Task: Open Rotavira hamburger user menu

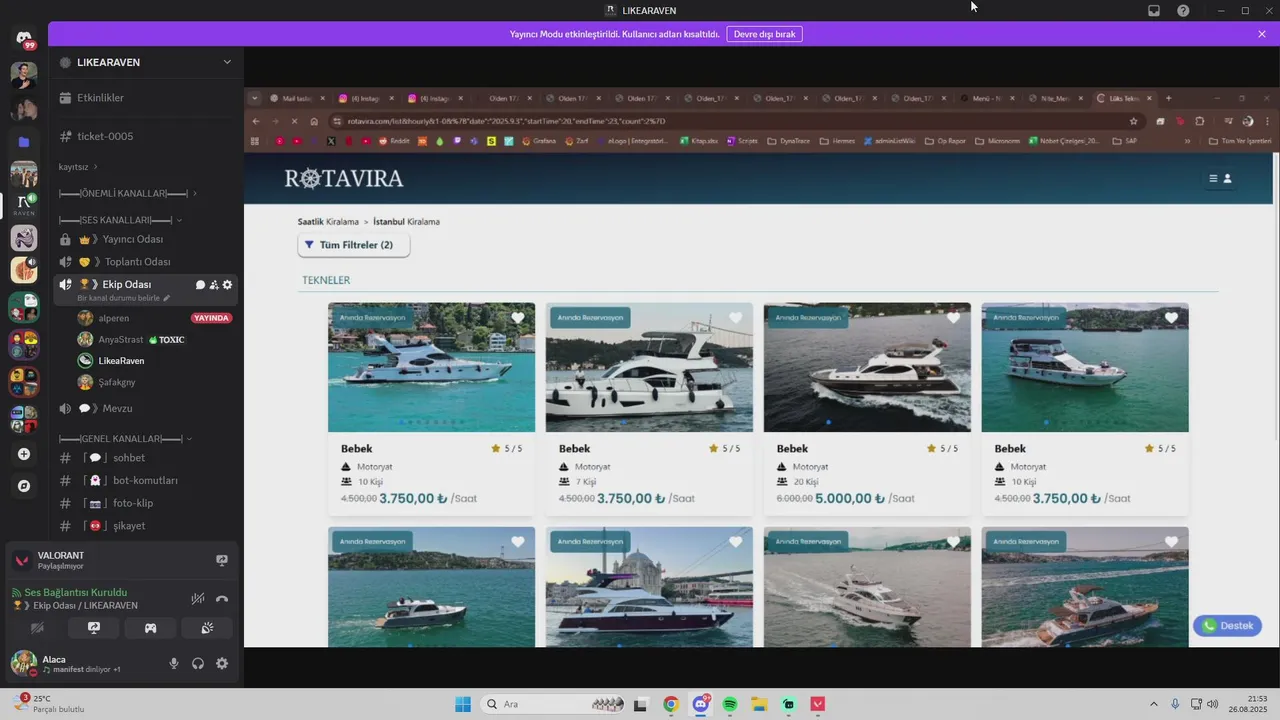Action: tap(1220, 179)
